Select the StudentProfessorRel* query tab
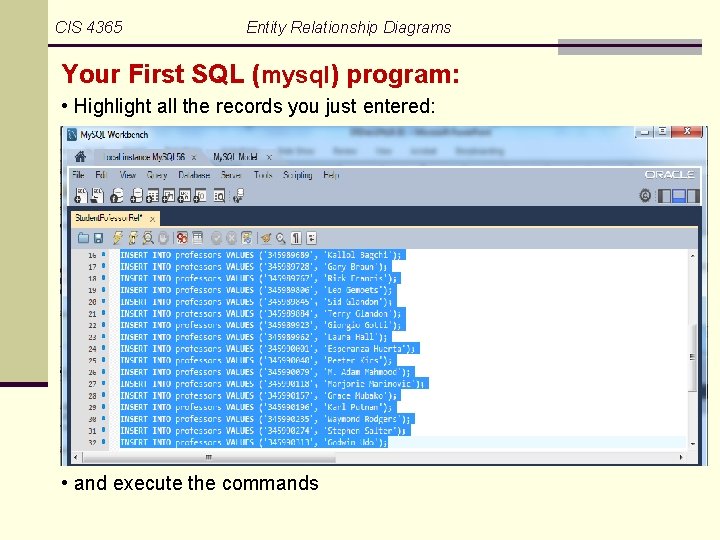720x540 pixels. [x=109, y=218]
